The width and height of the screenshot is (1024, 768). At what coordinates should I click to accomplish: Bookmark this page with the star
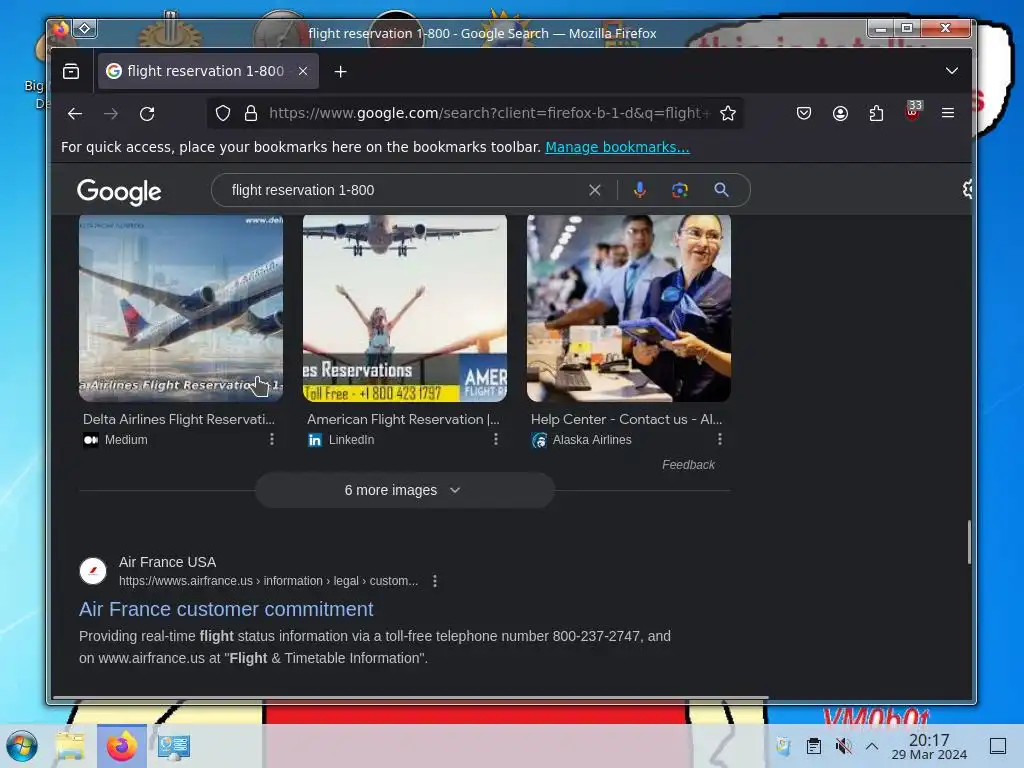point(728,114)
